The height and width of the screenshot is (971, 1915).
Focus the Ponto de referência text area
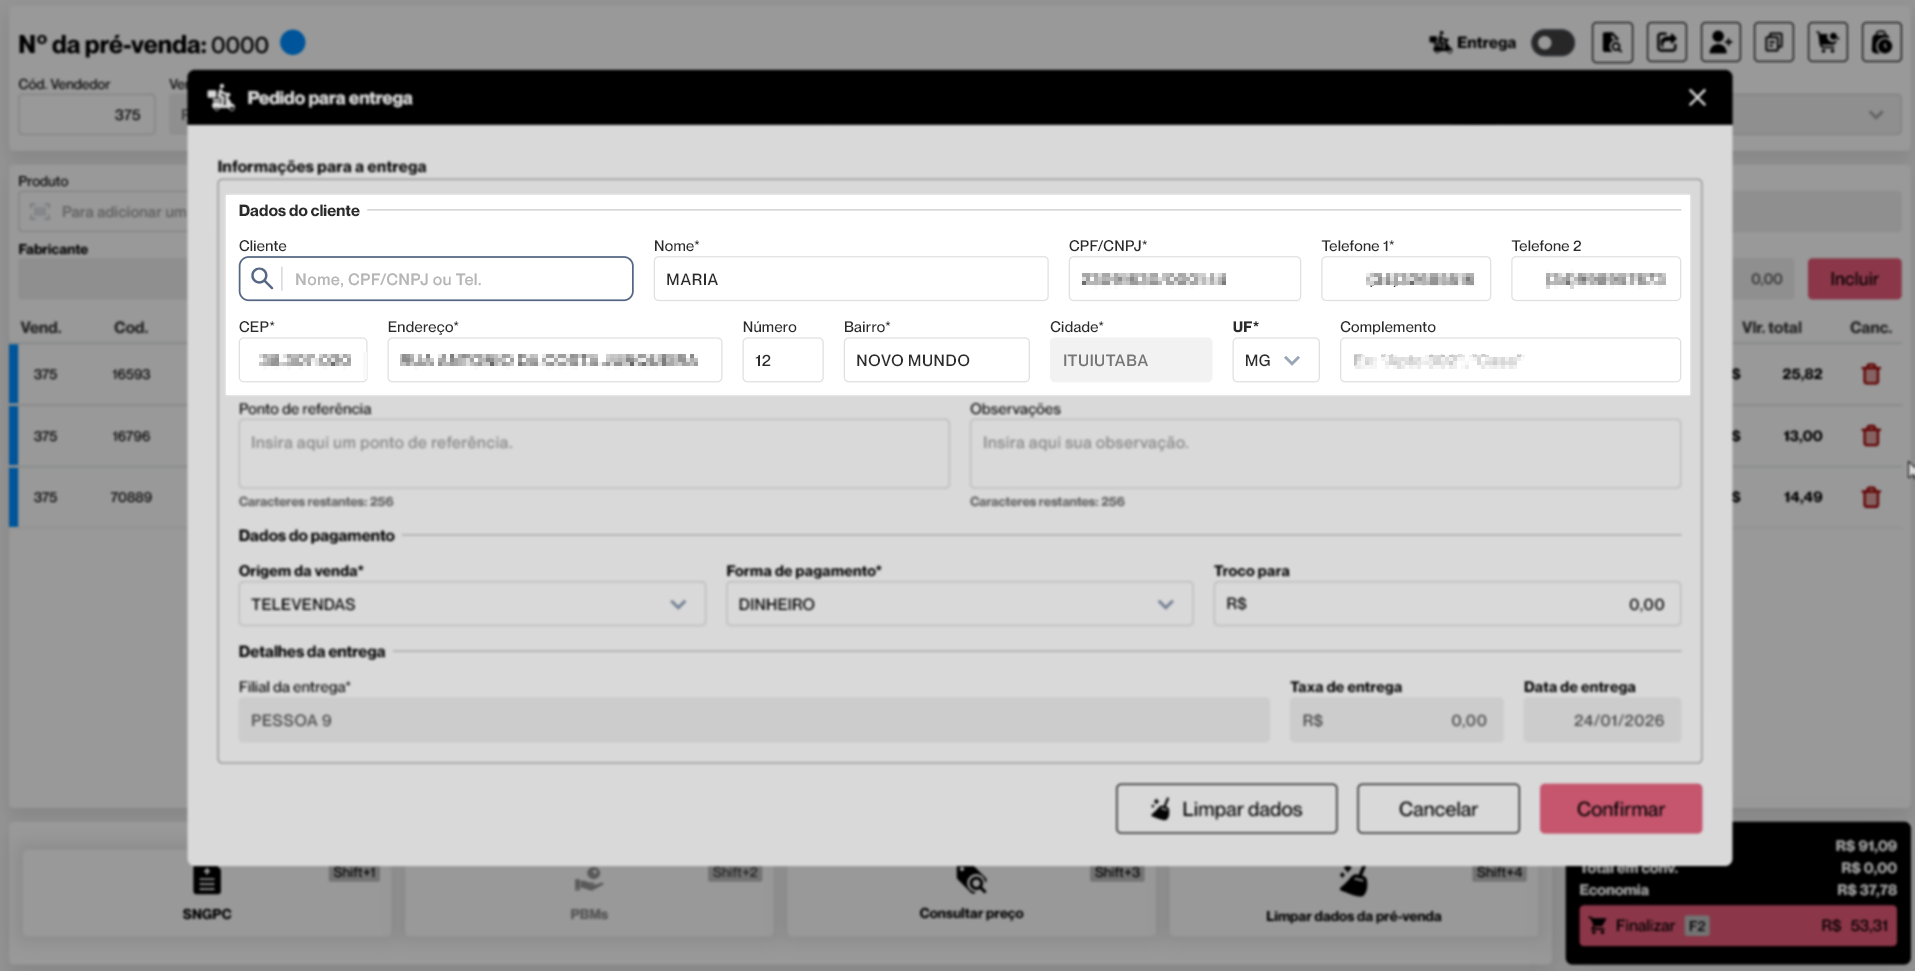[593, 454]
